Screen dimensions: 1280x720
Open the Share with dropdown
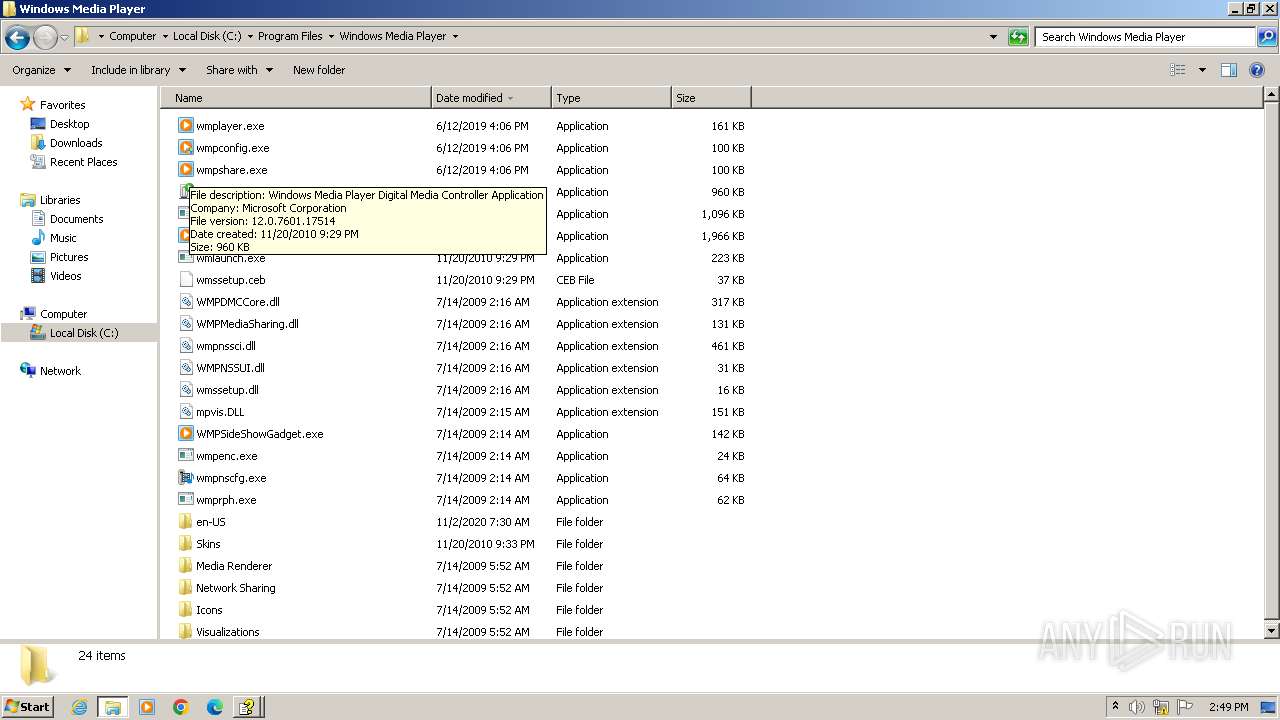pos(239,70)
